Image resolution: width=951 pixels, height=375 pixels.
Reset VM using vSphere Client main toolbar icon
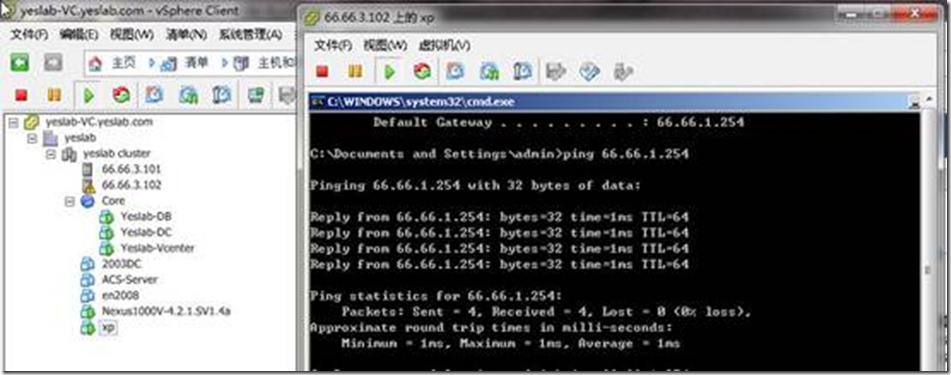coord(121,95)
